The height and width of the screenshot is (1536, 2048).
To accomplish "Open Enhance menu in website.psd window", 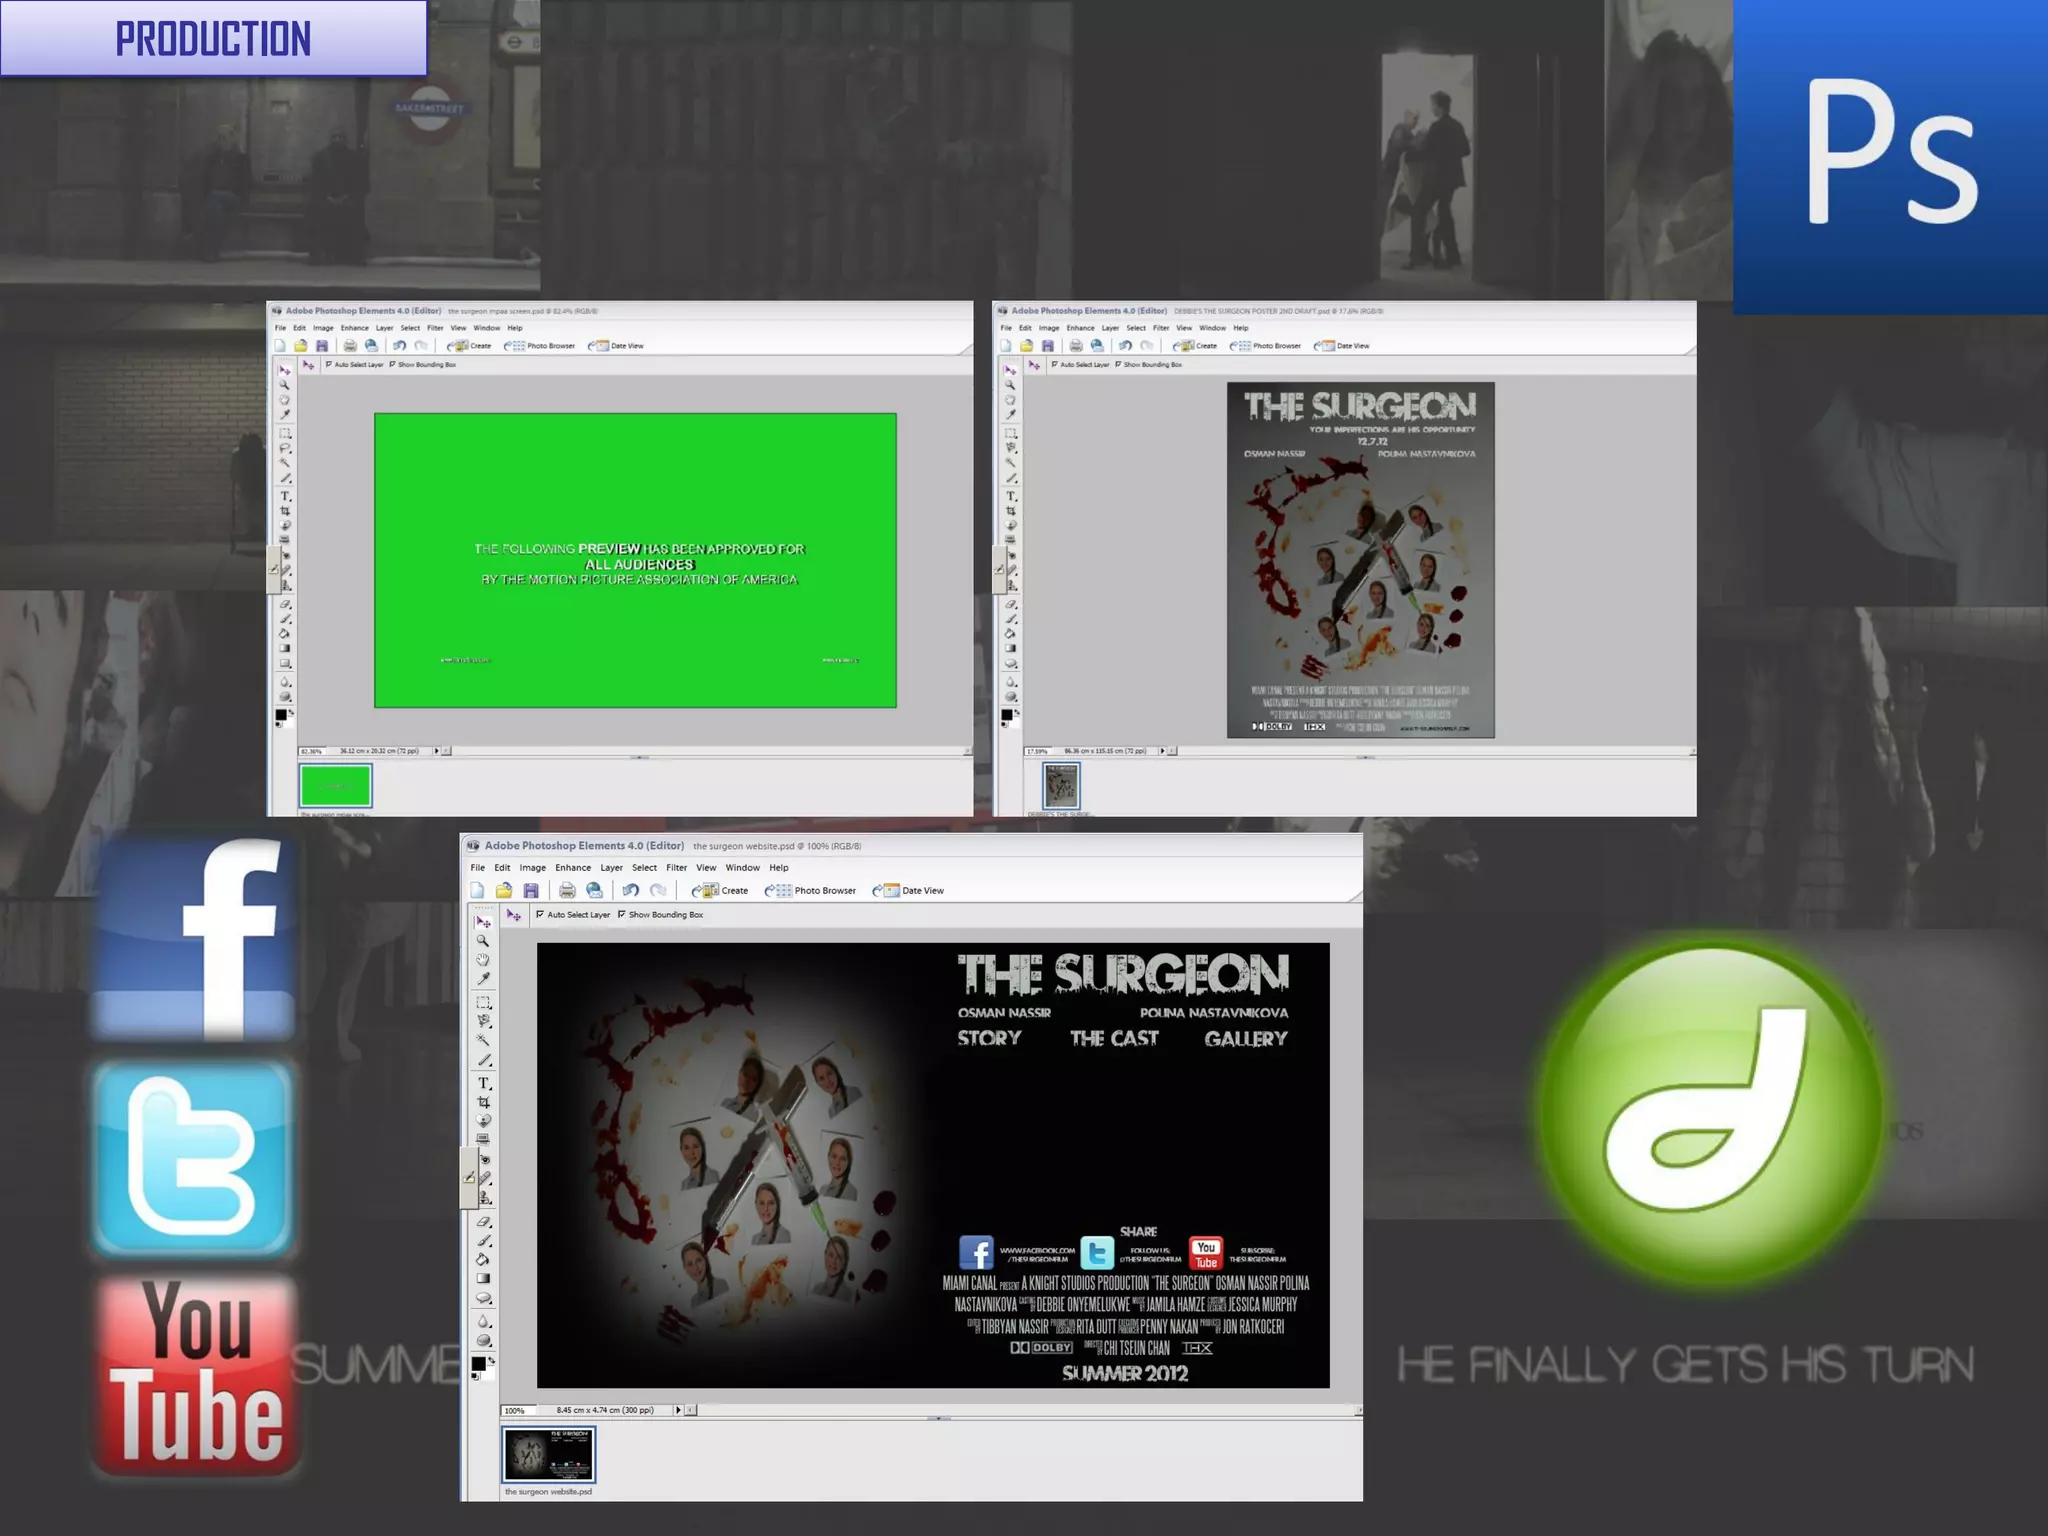I will click(x=573, y=868).
